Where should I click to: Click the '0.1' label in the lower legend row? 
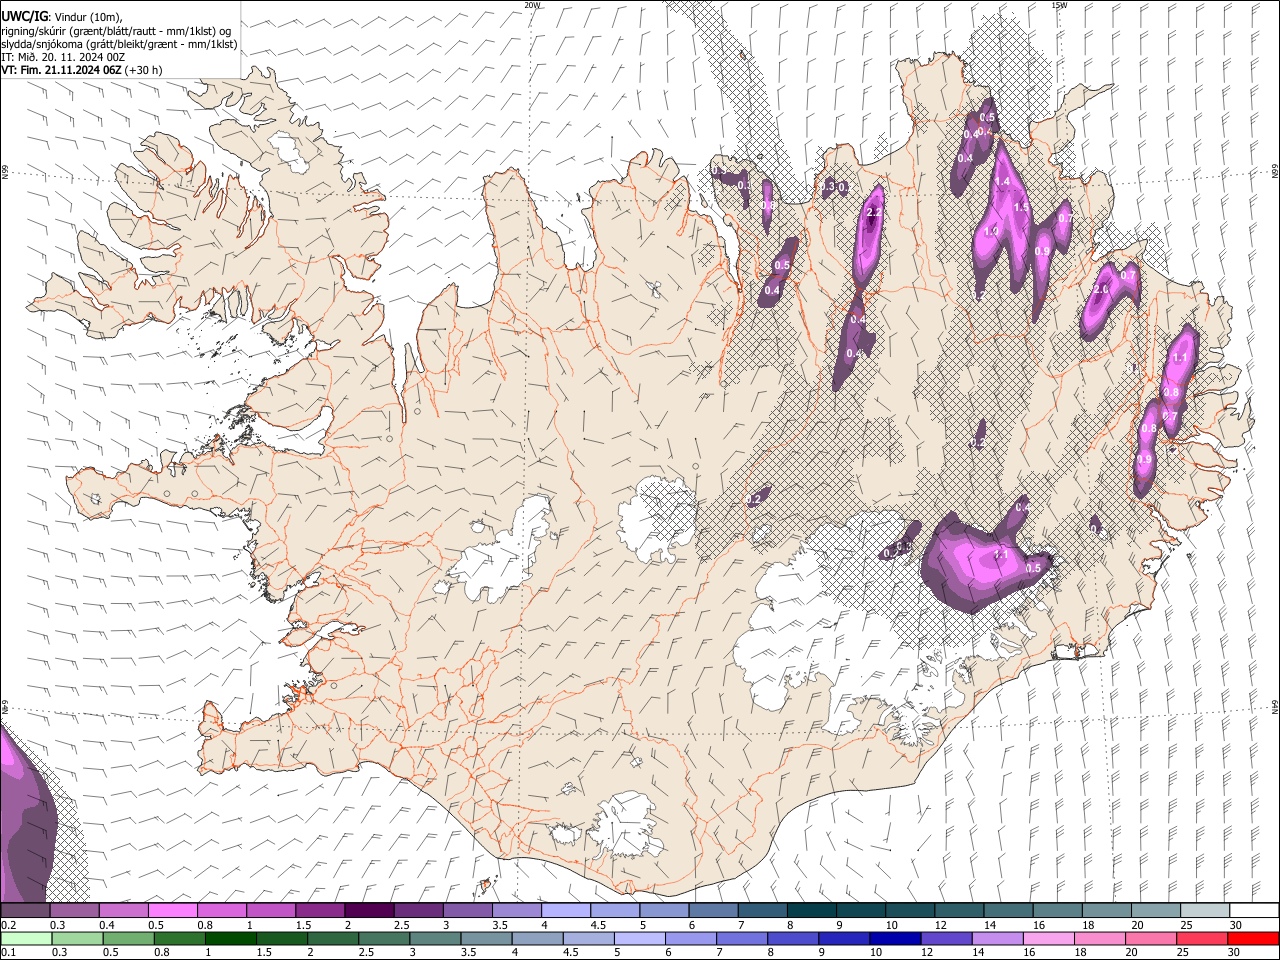point(7,953)
